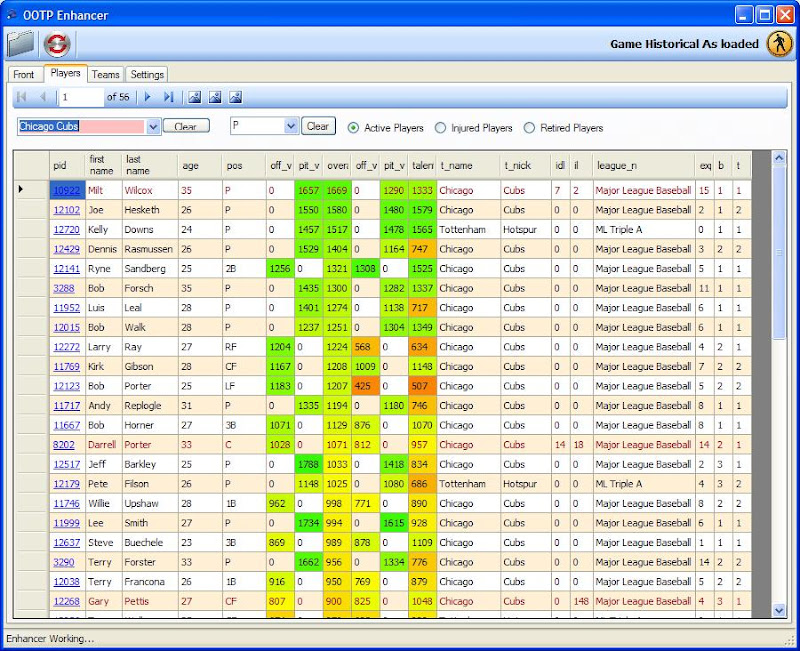
Task: Click the first picture icon after record navigation
Action: point(192,96)
